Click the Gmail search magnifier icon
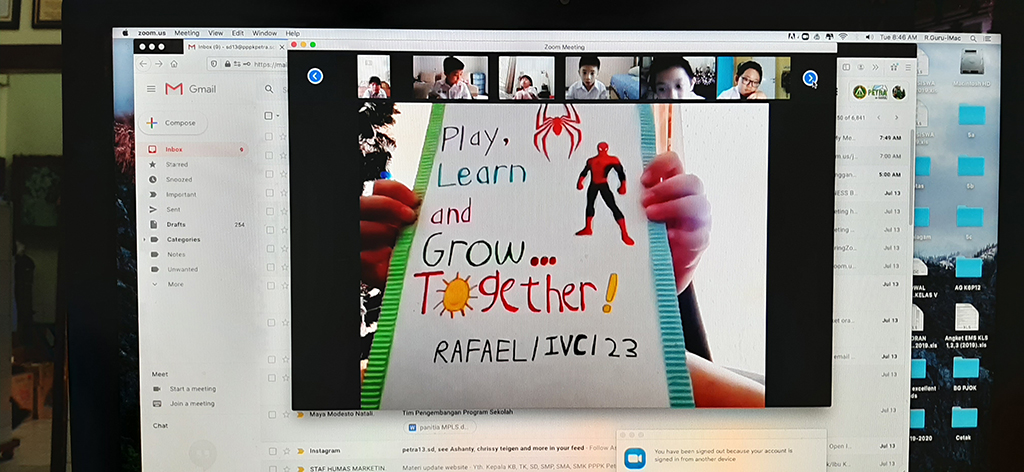The width and height of the screenshot is (1024, 472). (x=270, y=89)
